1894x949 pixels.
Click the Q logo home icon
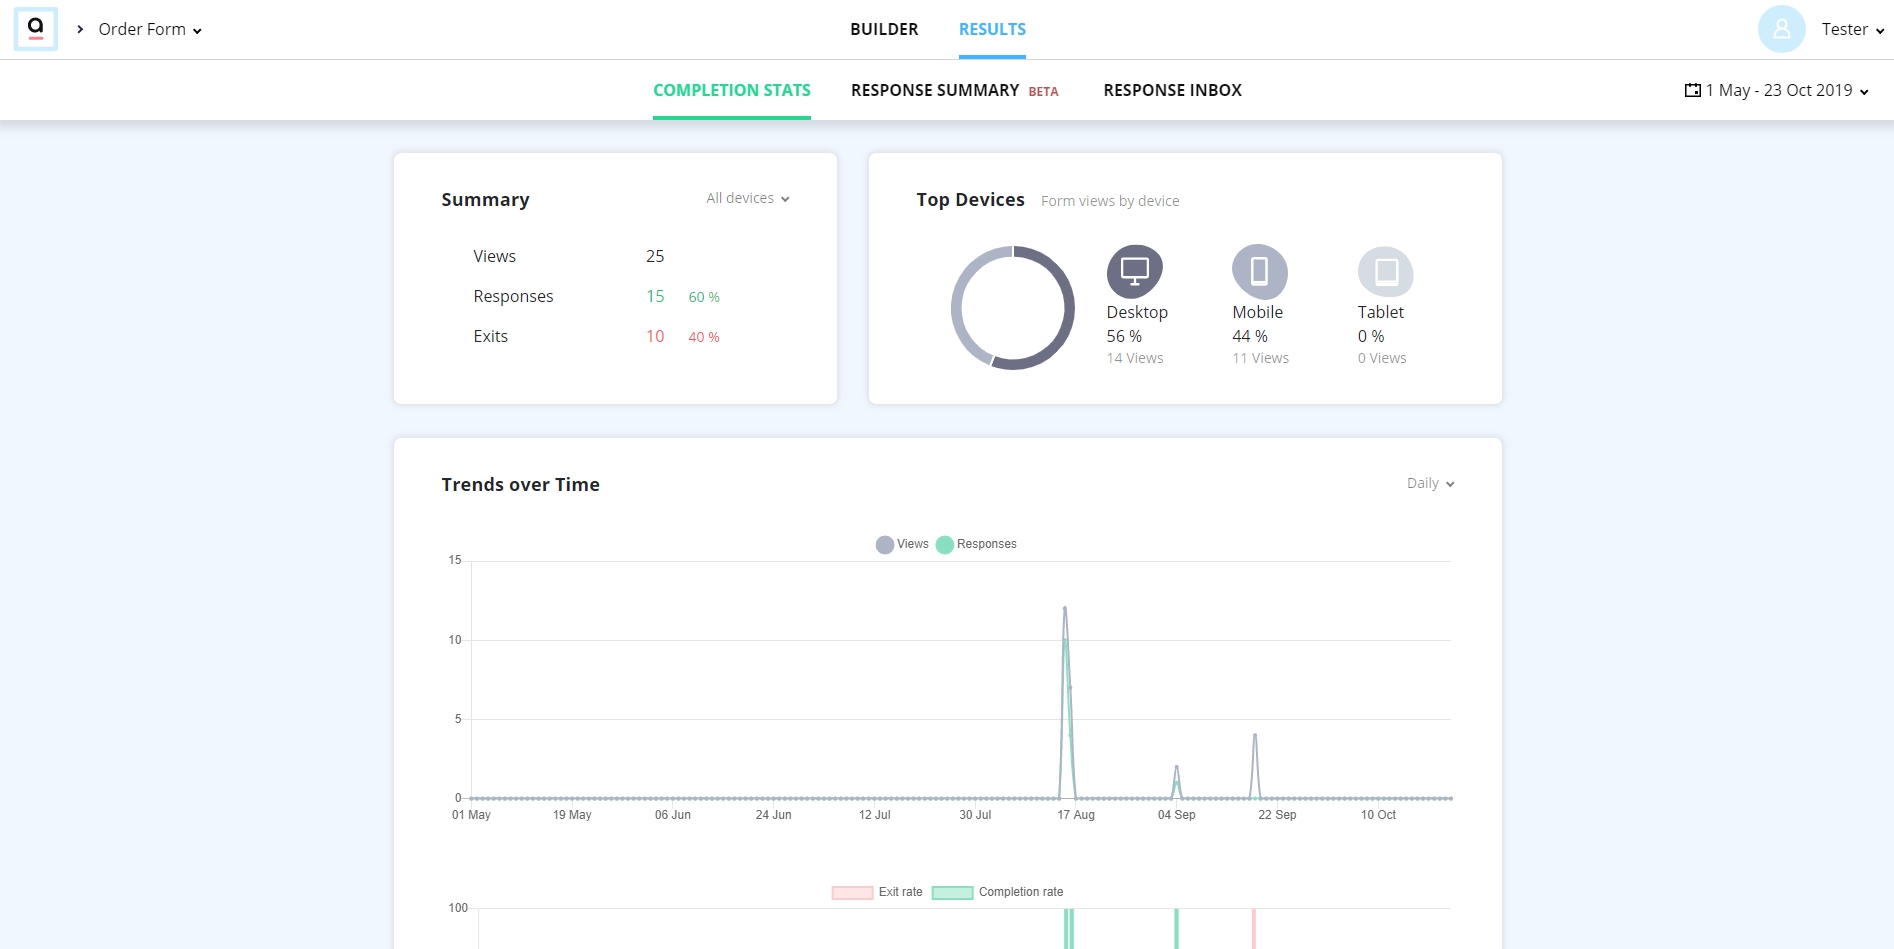click(x=36, y=29)
